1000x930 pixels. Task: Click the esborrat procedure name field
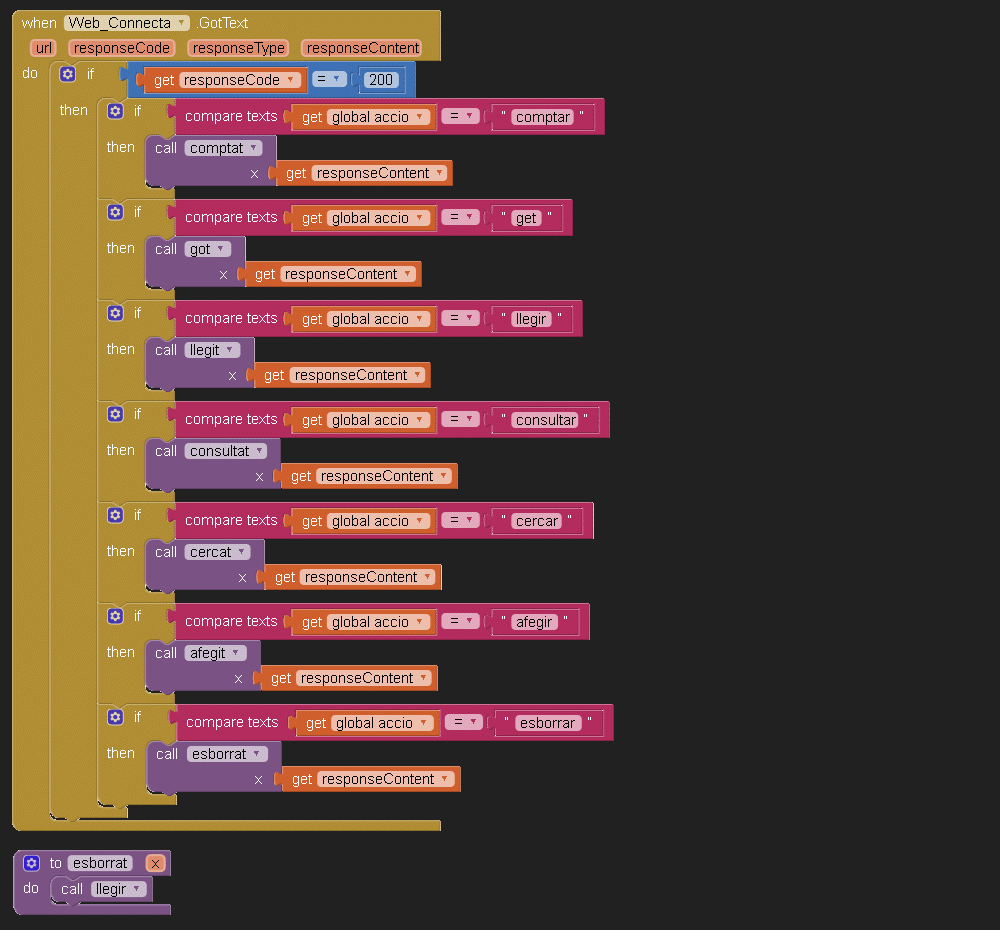click(100, 863)
